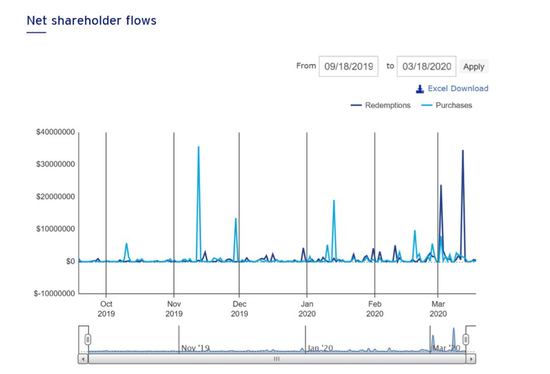
Task: Click the Excel download arrow icon
Action: tap(420, 89)
